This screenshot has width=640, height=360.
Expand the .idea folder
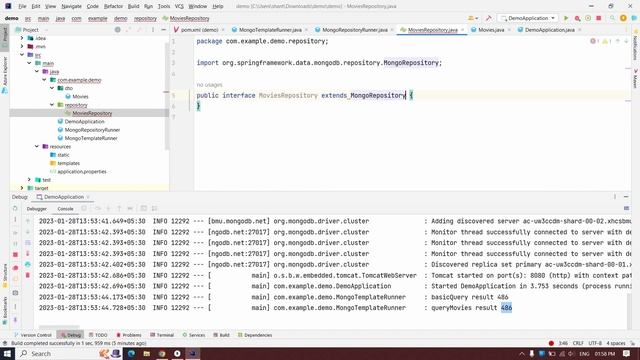point(22,38)
